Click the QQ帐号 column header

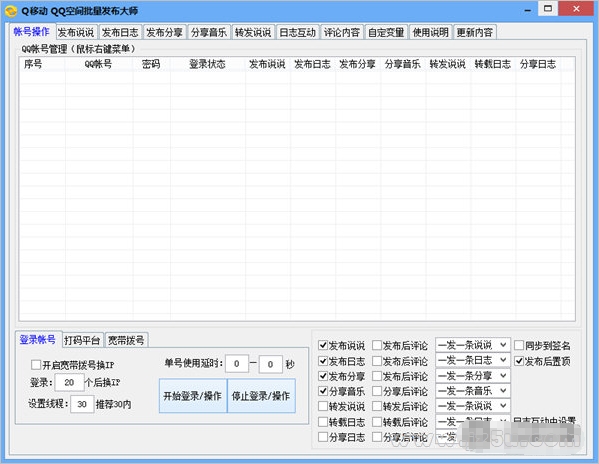coord(99,64)
